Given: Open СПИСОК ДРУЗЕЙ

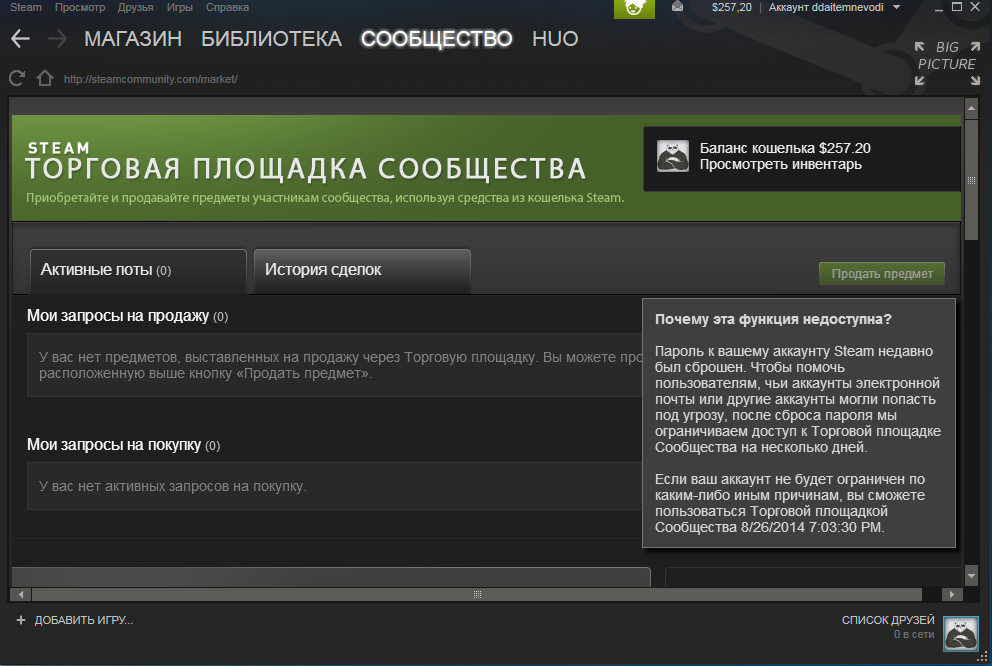Looking at the screenshot, I should pos(888,620).
